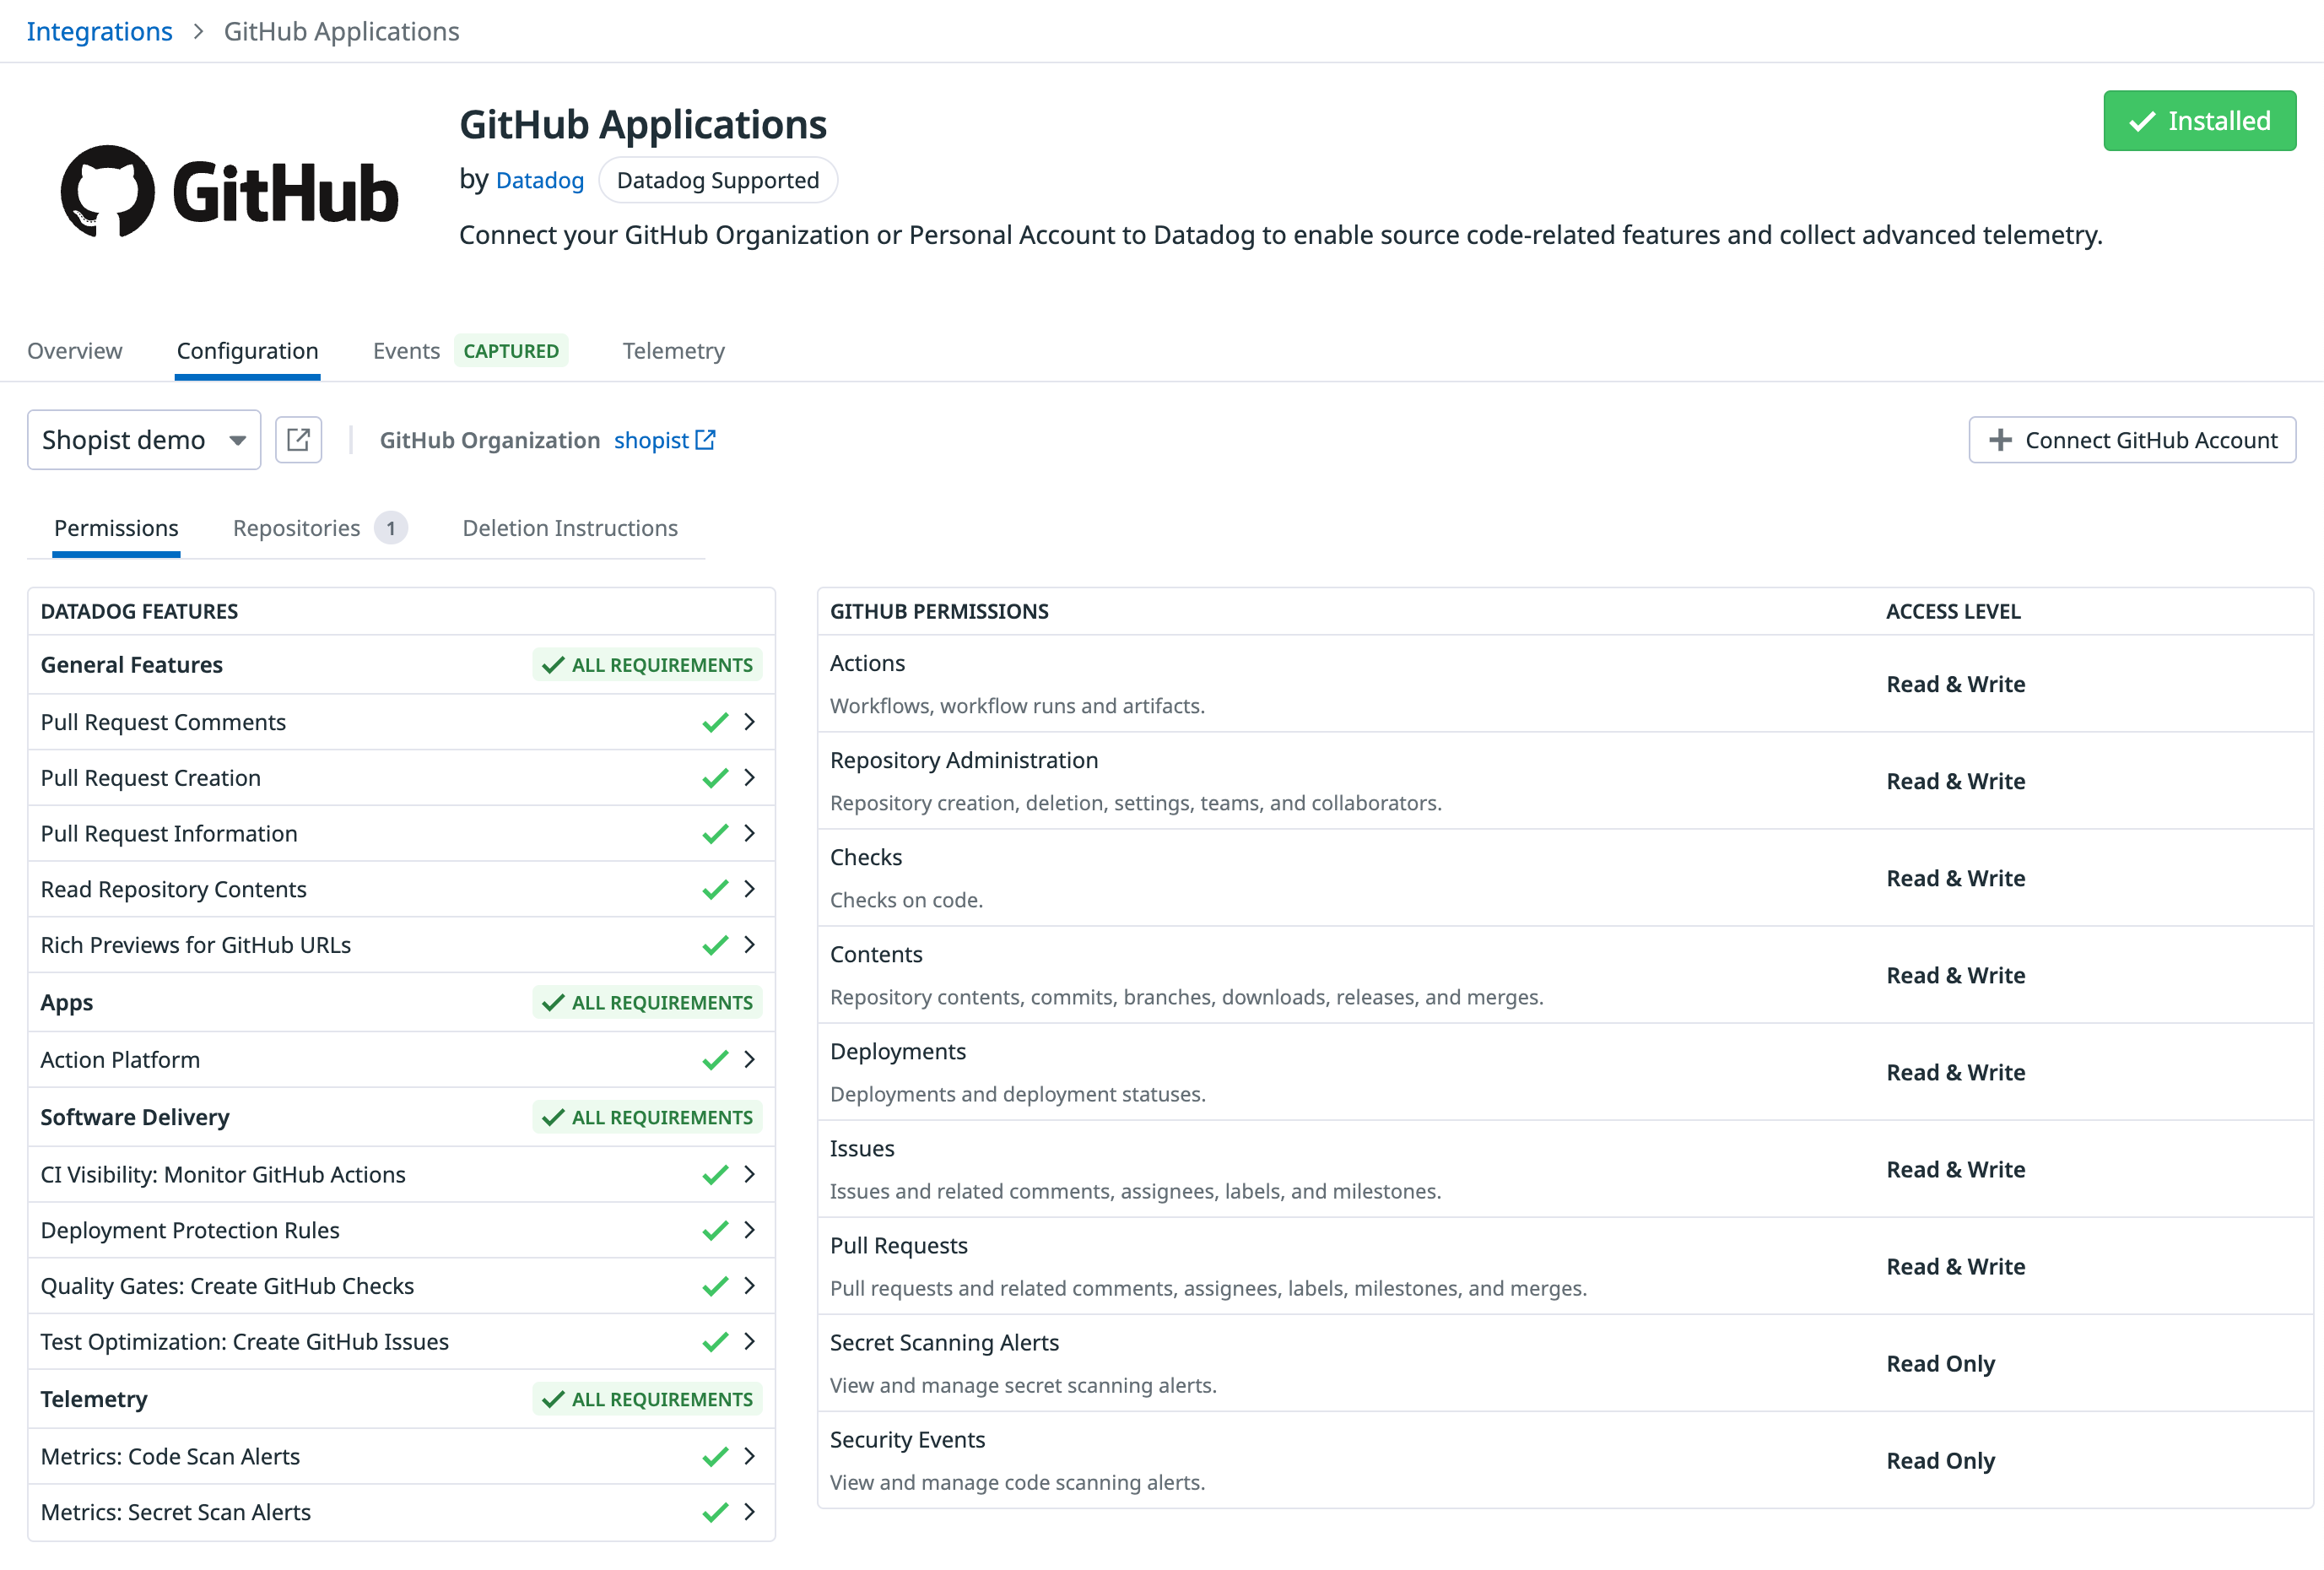
Task: Click the plus icon on Connect GitHub Account
Action: point(2000,439)
